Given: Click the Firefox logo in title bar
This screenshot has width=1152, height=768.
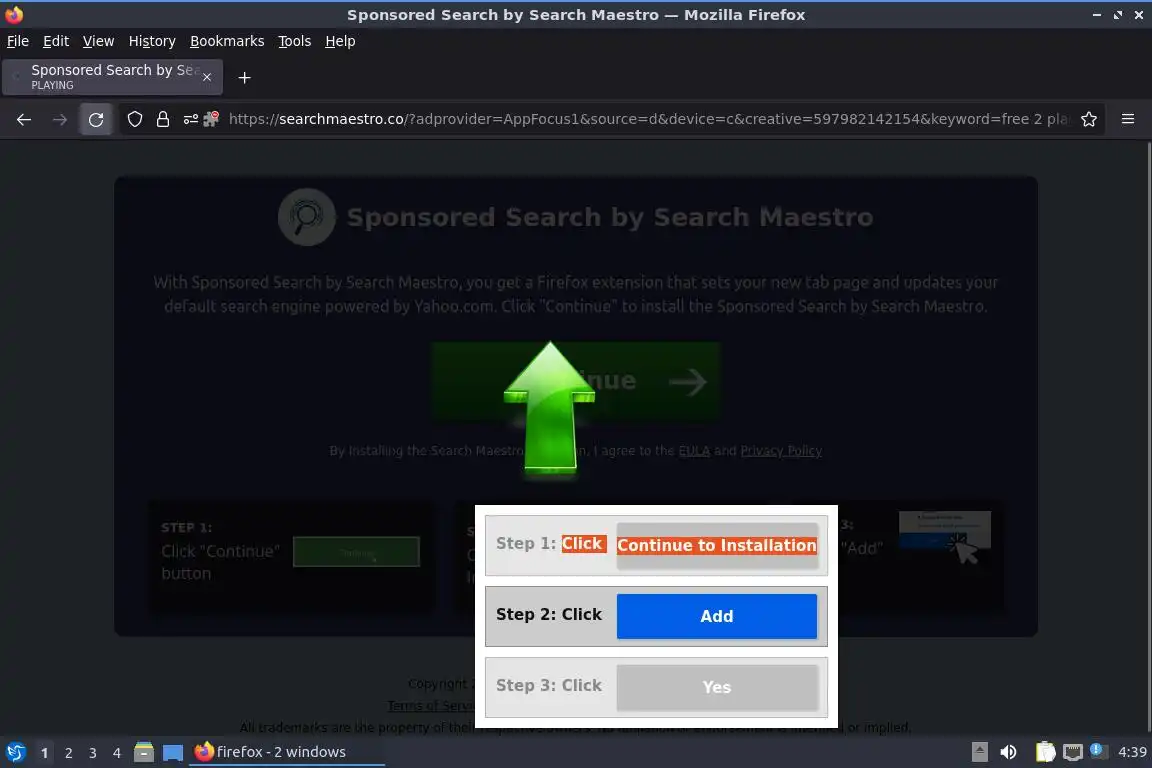Looking at the screenshot, I should click(14, 14).
